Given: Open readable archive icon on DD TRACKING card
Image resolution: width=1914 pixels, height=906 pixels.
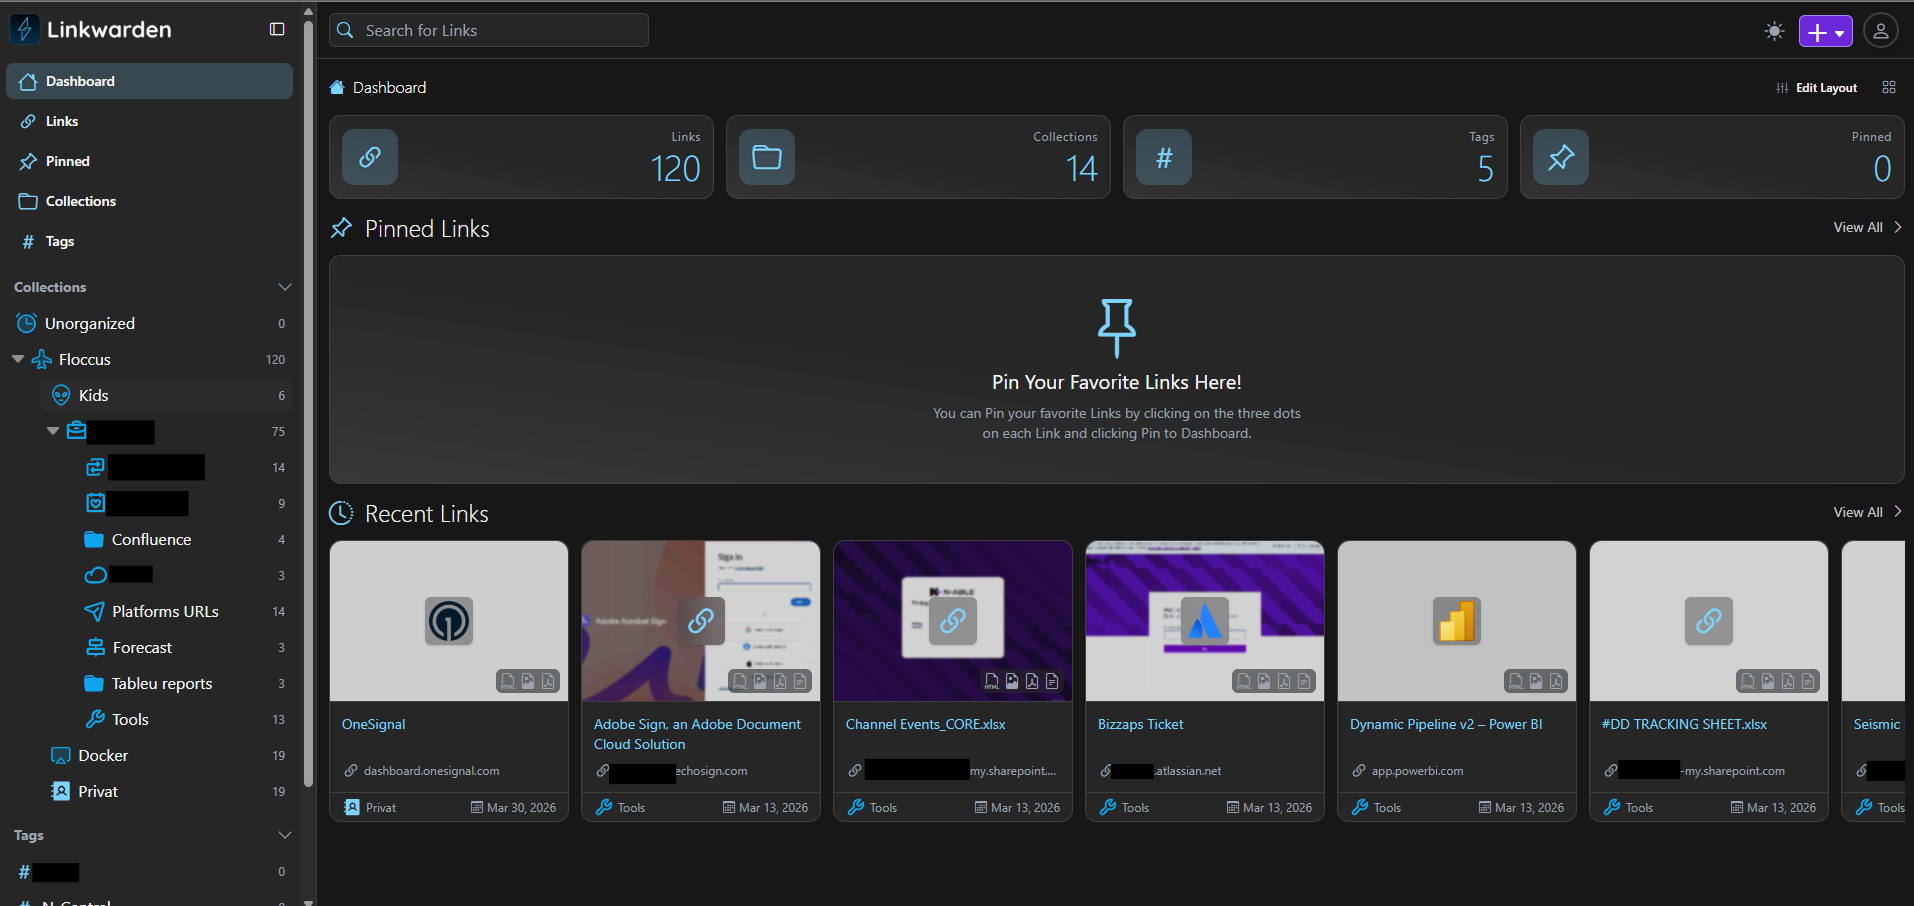Looking at the screenshot, I should point(1808,681).
